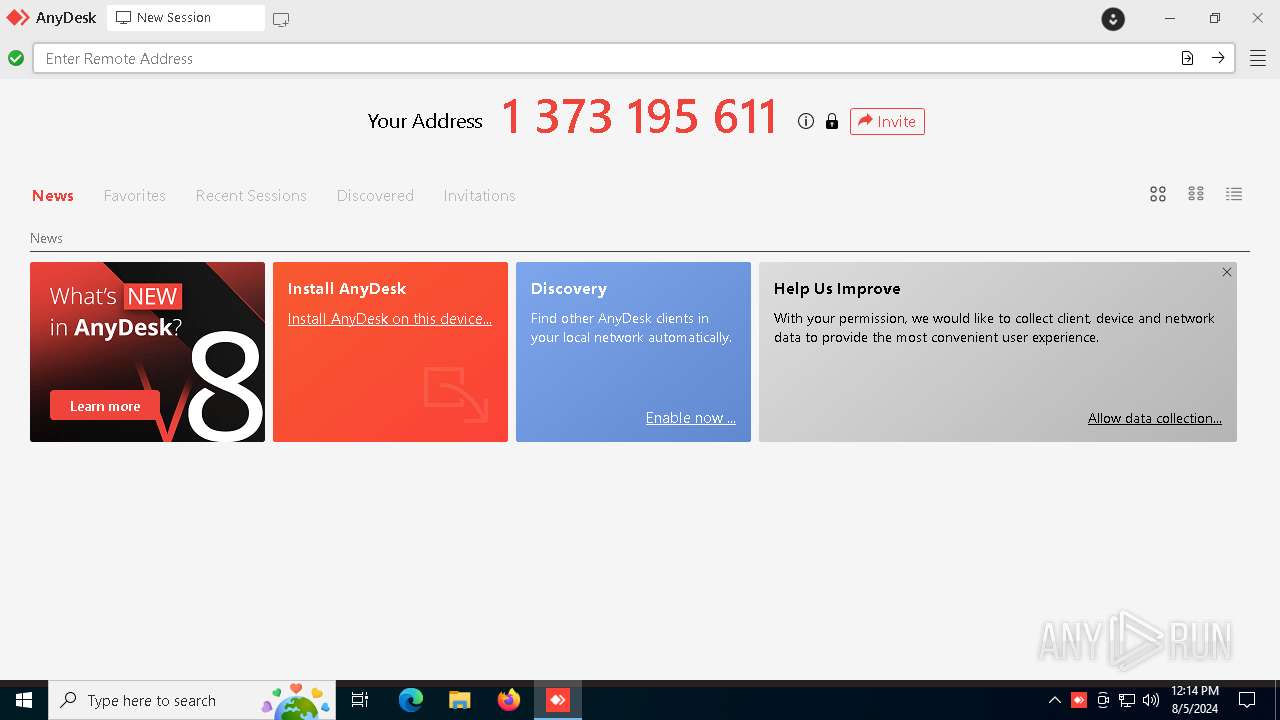This screenshot has height=720, width=1280.
Task: Click the AnyDesk logo in title bar
Action: [x=18, y=18]
